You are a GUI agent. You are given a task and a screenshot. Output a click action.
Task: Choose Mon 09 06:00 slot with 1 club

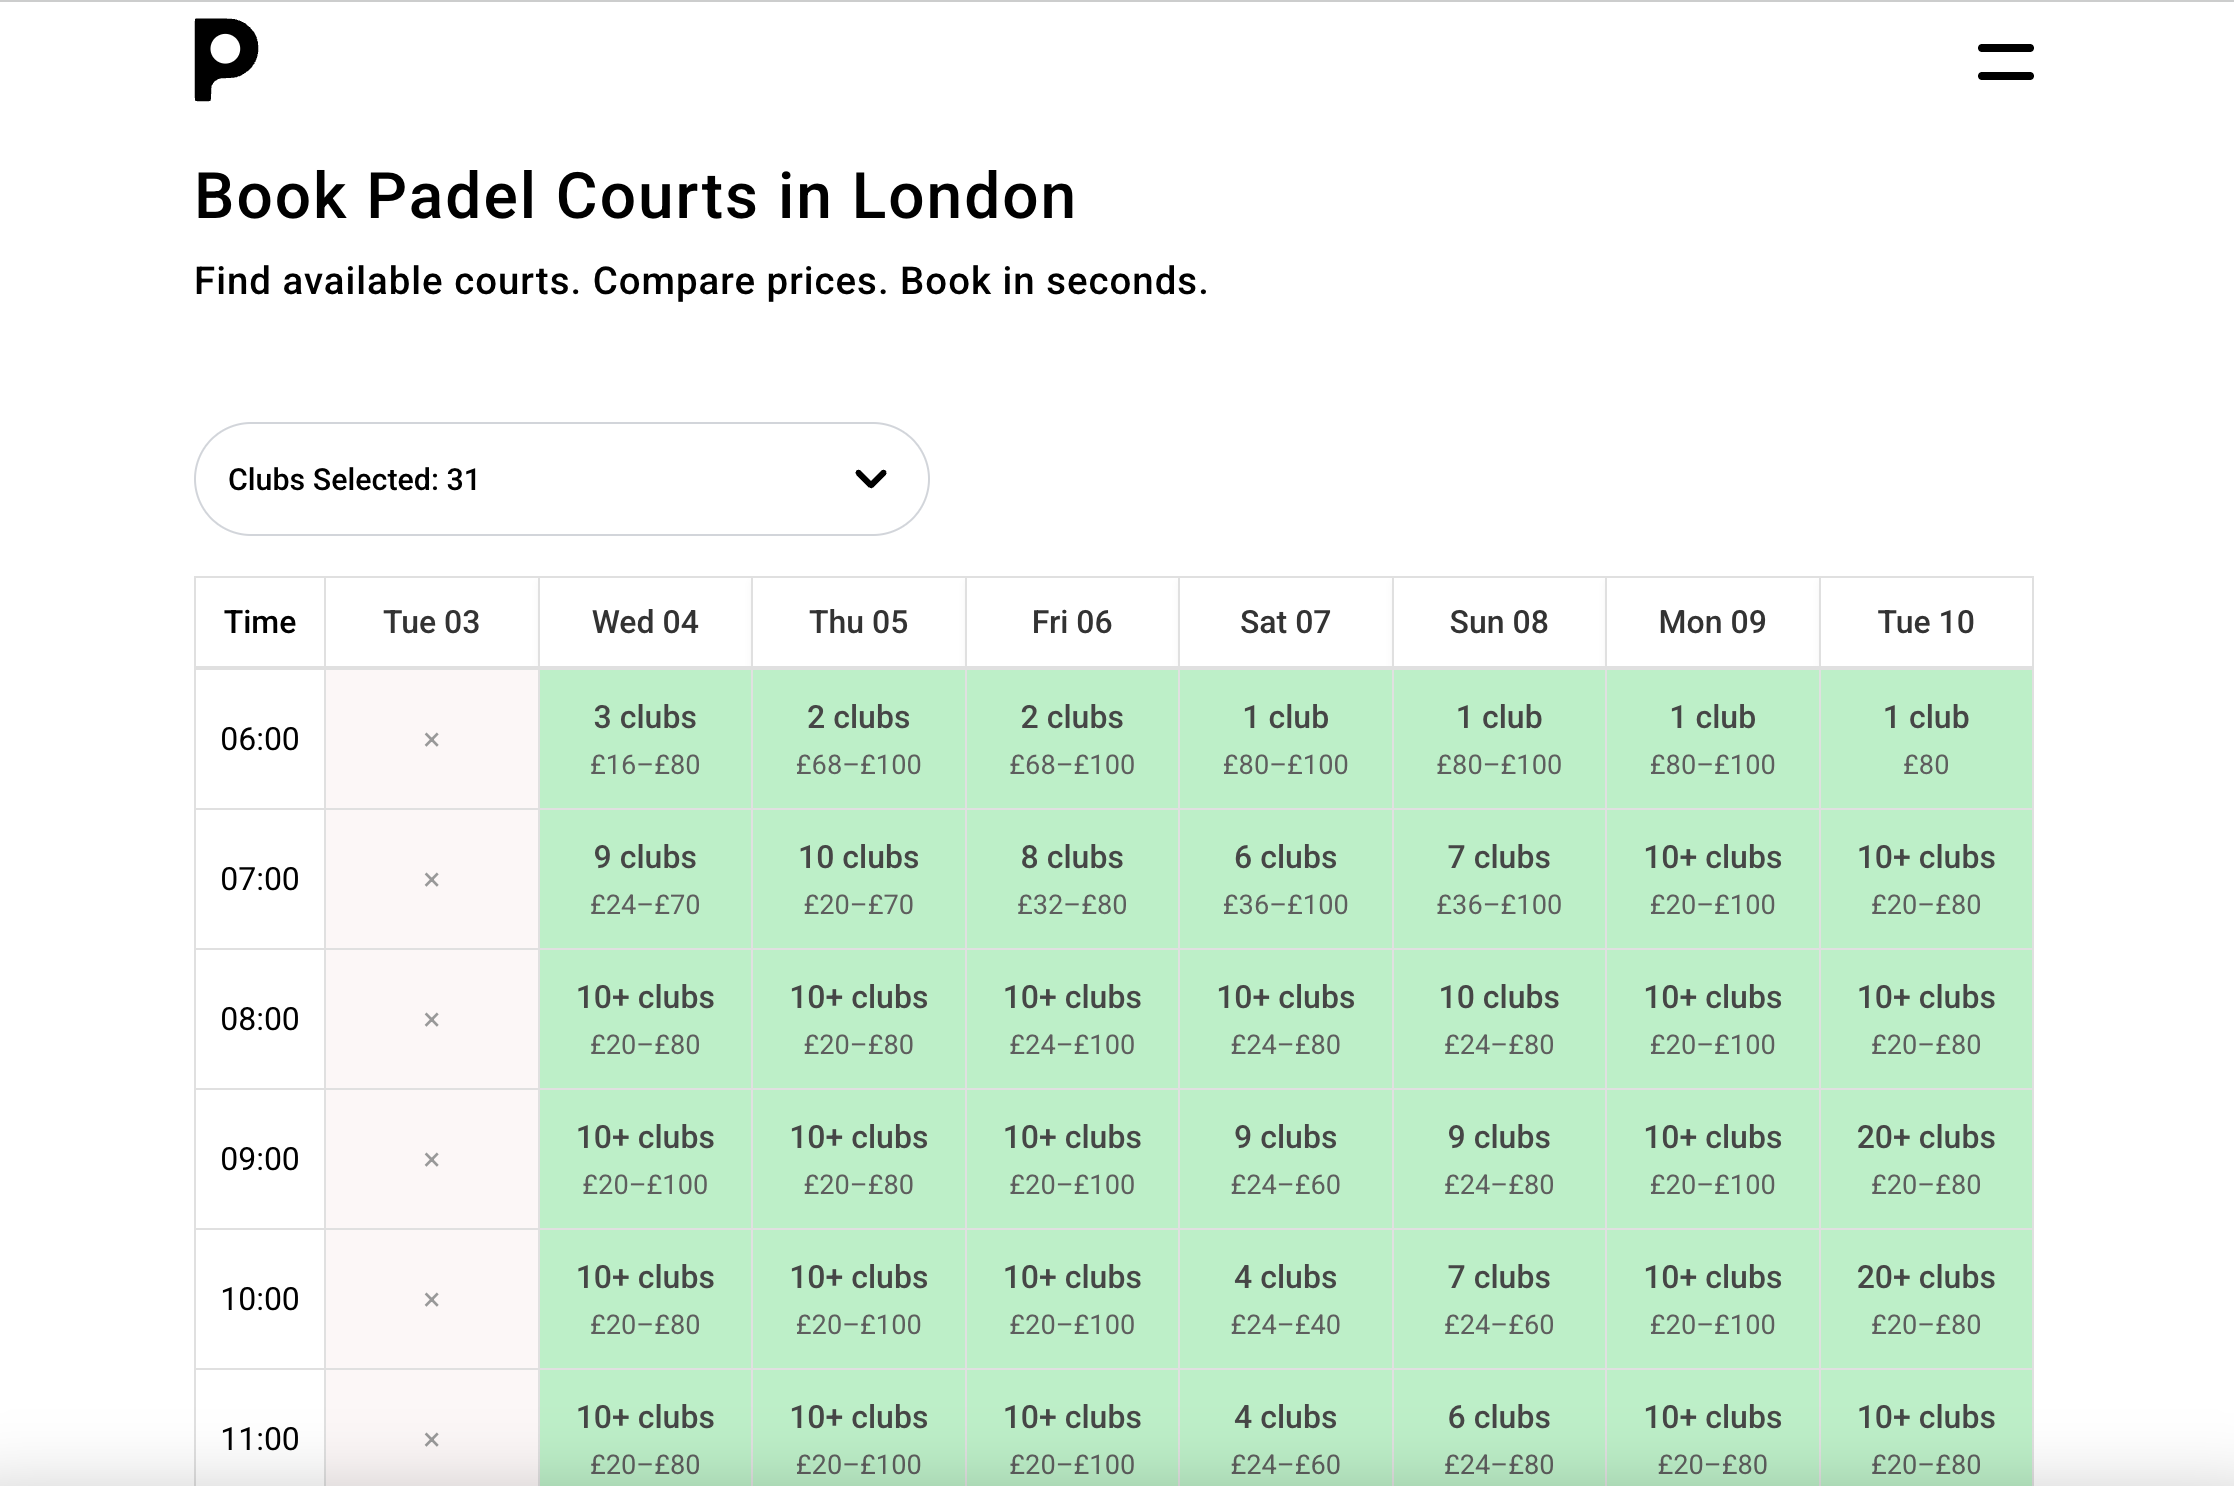(x=1712, y=740)
